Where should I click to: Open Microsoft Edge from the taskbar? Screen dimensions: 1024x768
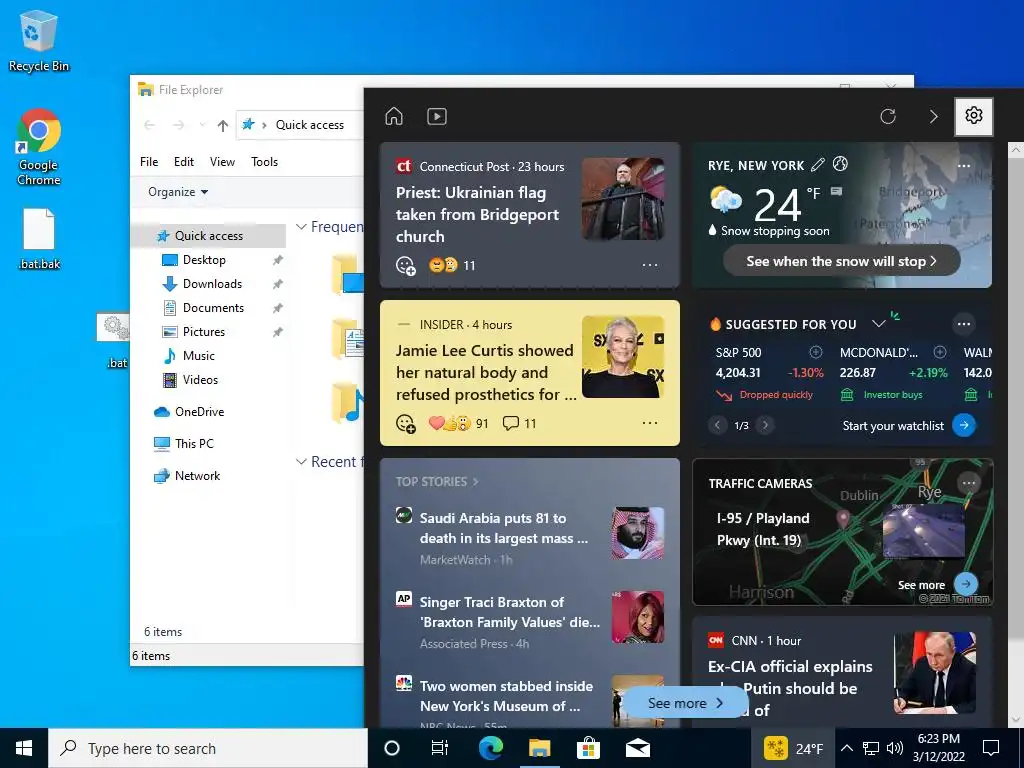(491, 748)
